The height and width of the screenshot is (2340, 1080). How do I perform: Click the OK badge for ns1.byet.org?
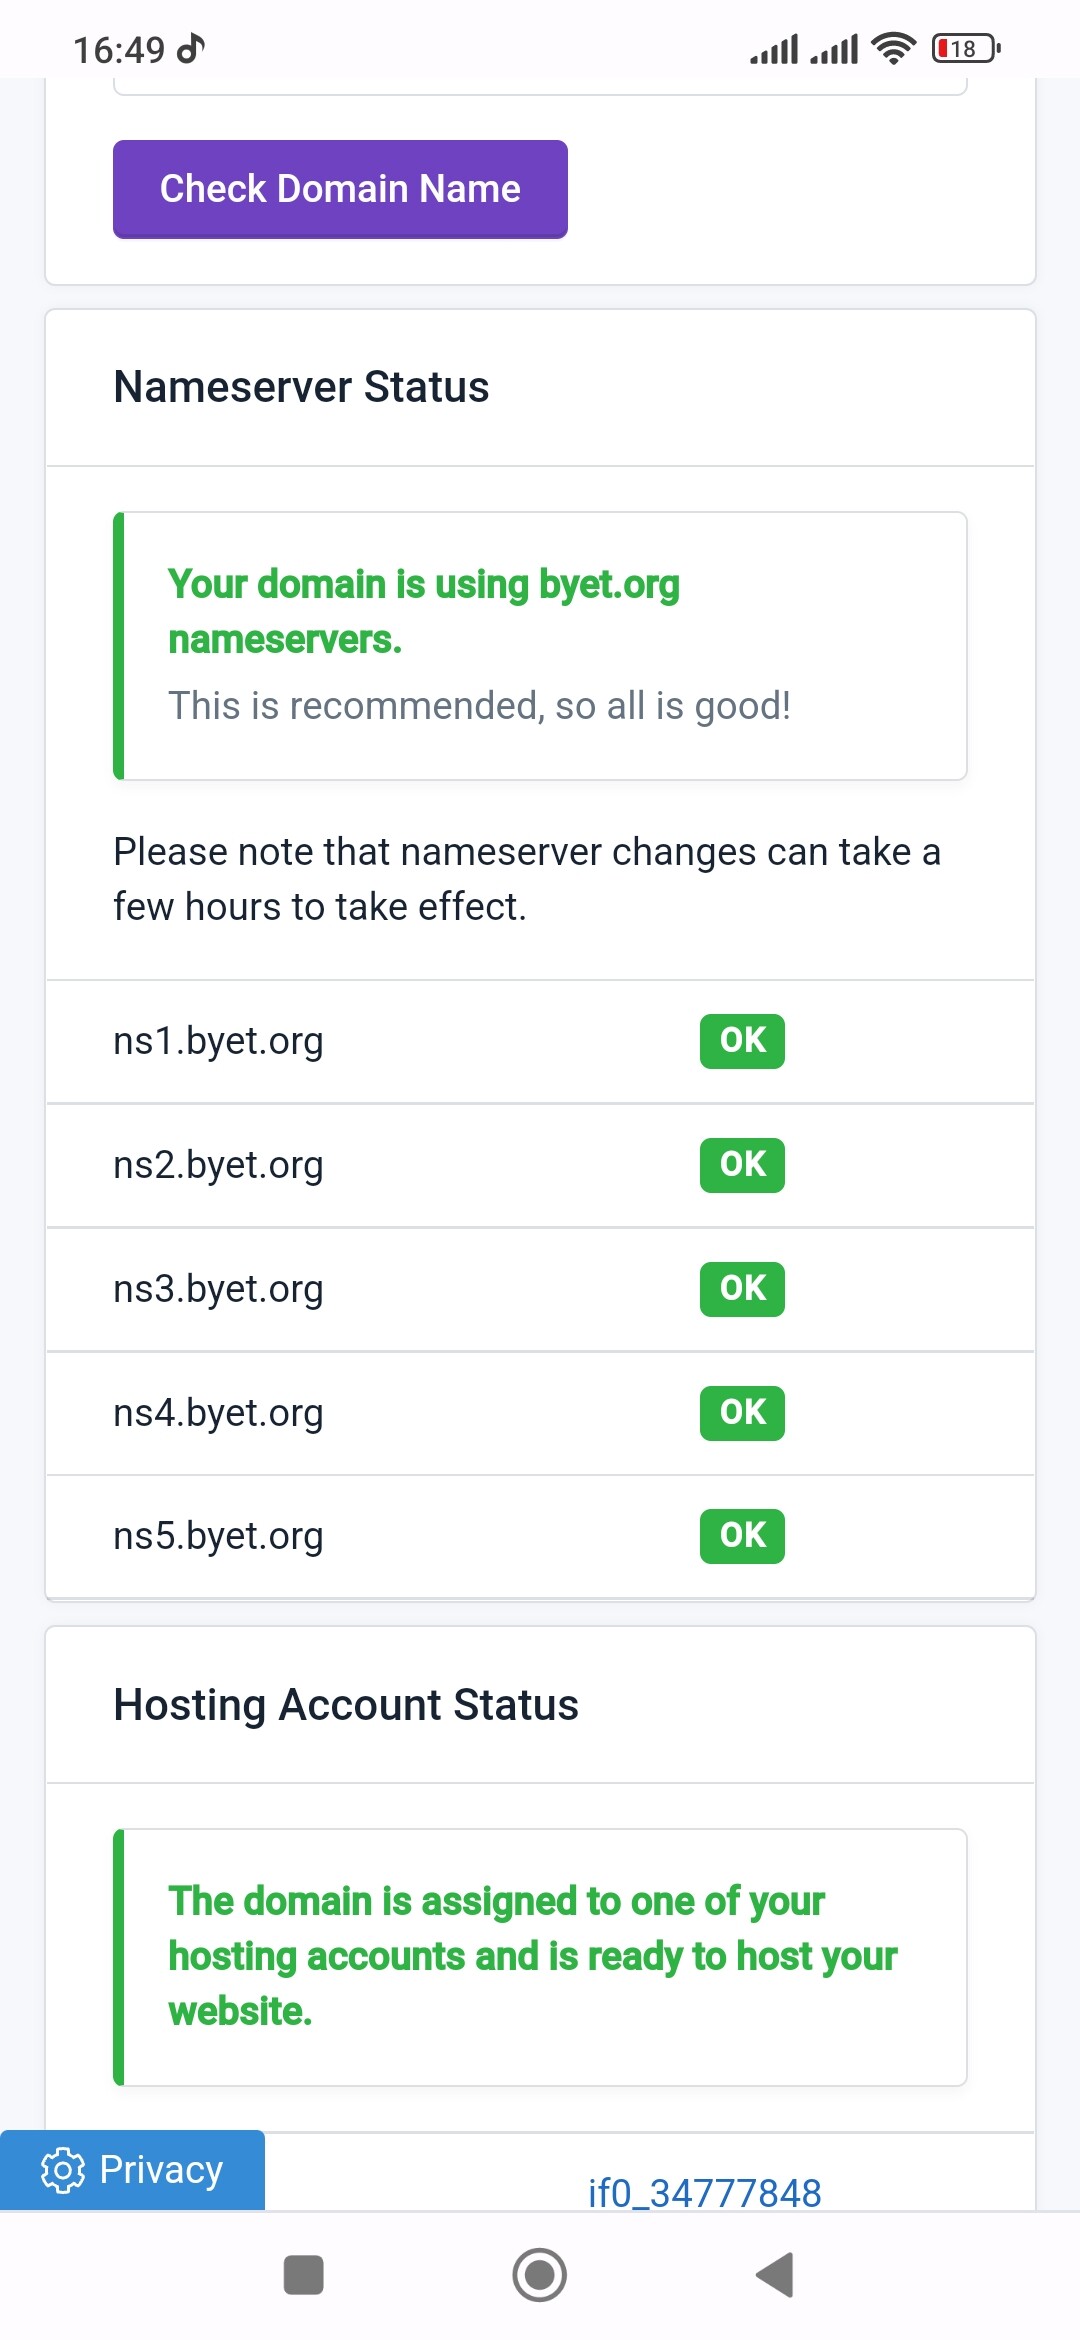click(x=742, y=1041)
